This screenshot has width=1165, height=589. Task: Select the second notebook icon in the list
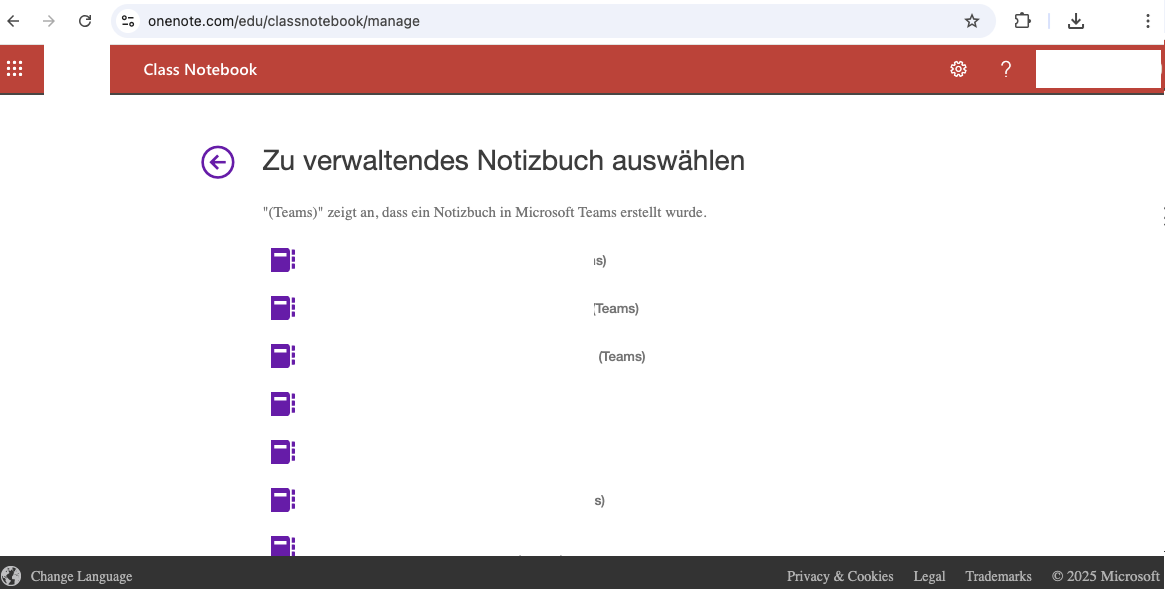(x=282, y=308)
